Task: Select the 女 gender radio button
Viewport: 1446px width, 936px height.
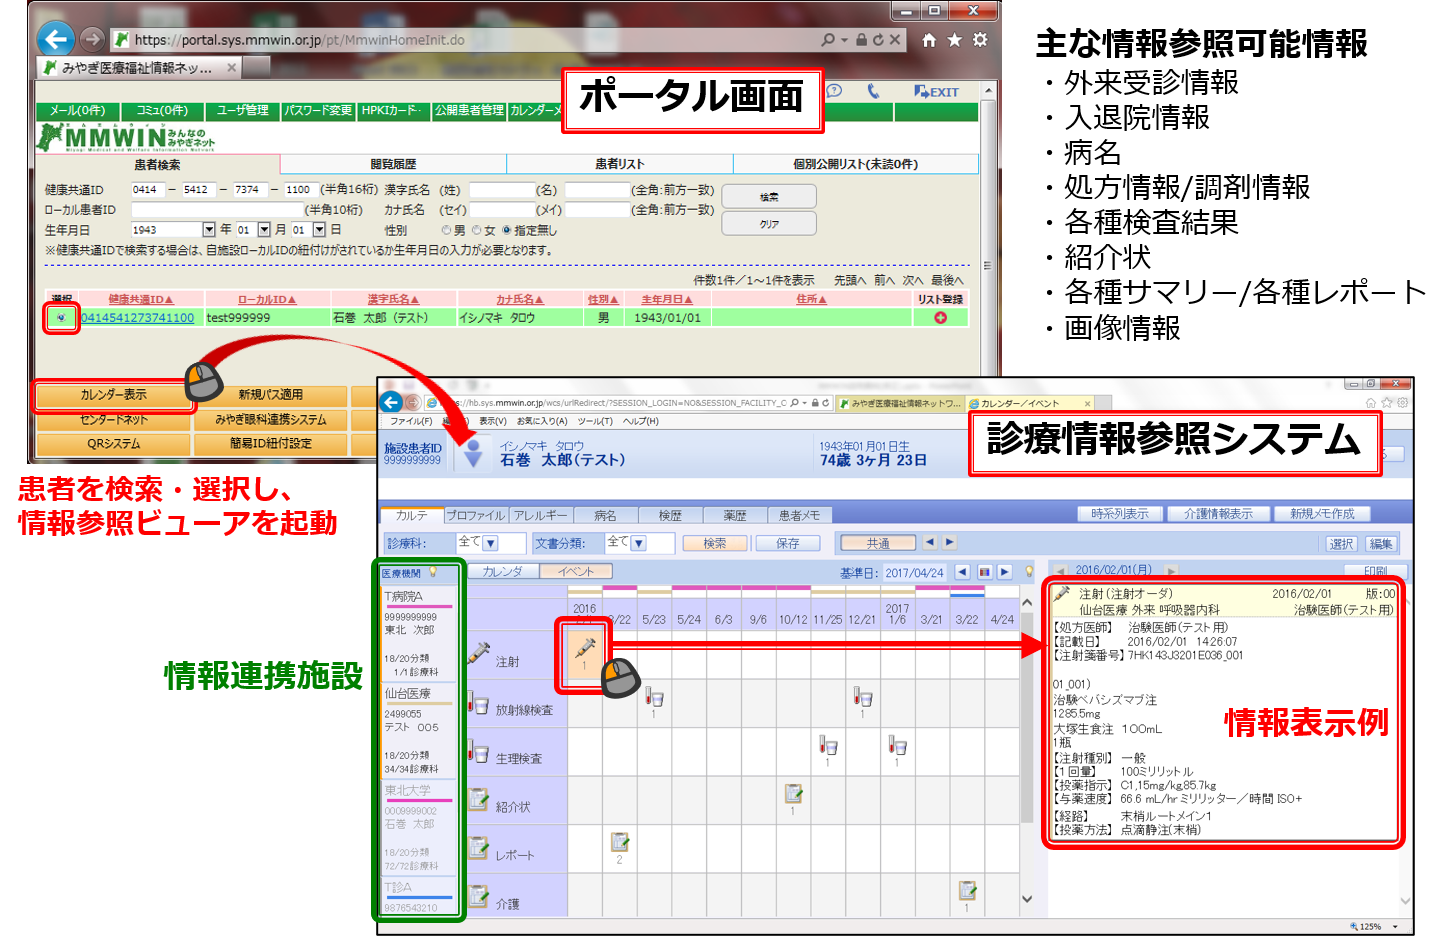Action: tap(476, 230)
